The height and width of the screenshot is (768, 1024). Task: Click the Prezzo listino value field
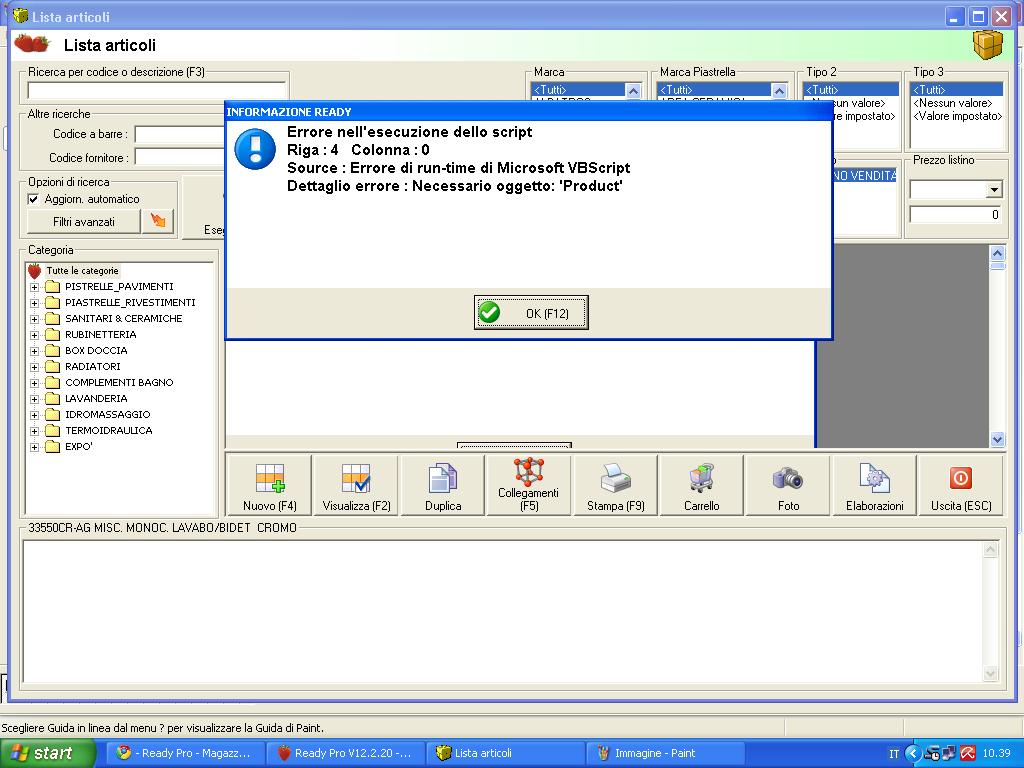955,214
